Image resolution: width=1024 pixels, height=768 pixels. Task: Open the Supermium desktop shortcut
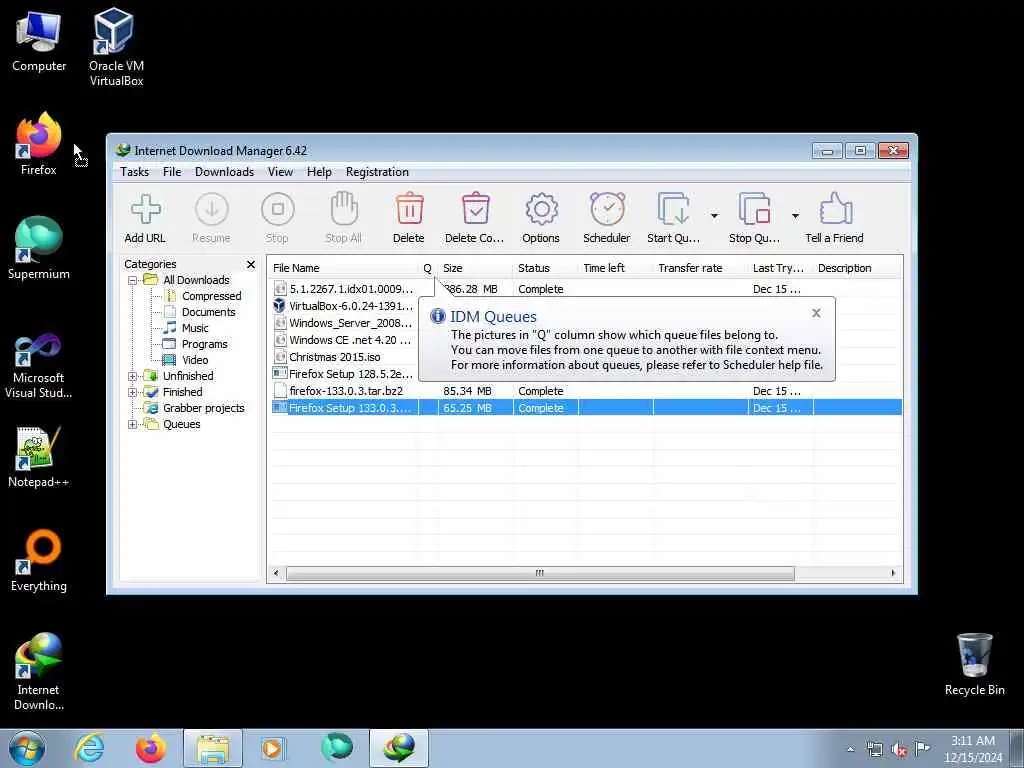tap(39, 248)
